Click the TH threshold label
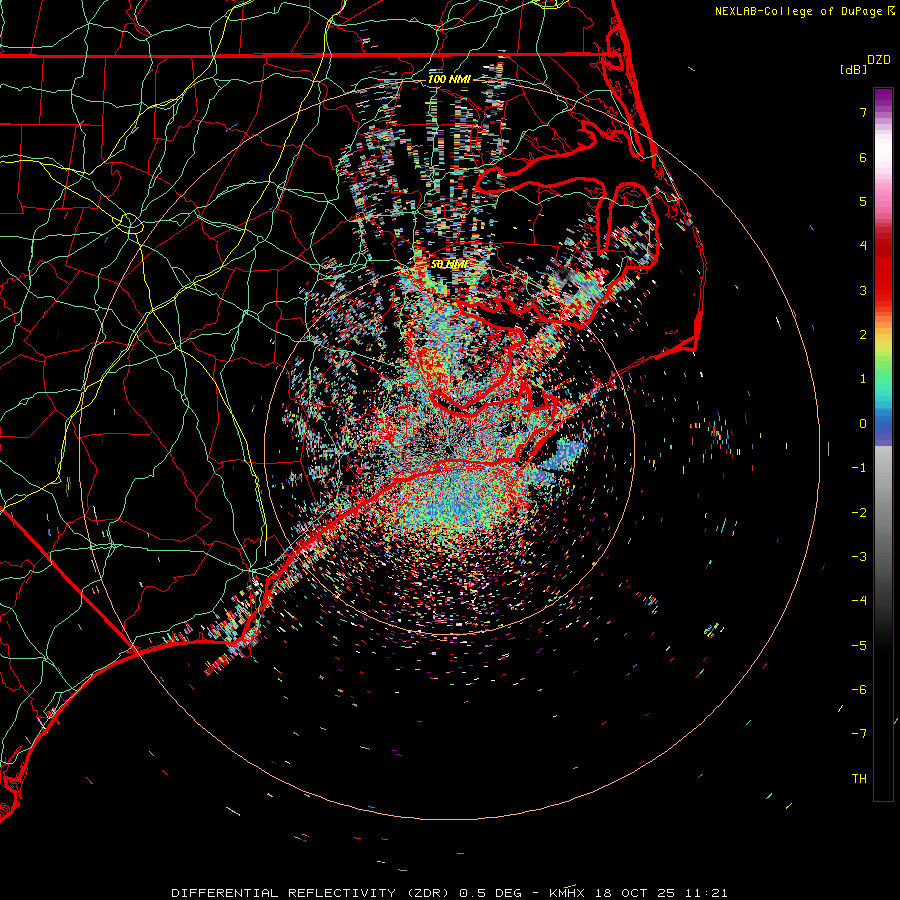Viewport: 900px width, 900px height. [x=859, y=779]
